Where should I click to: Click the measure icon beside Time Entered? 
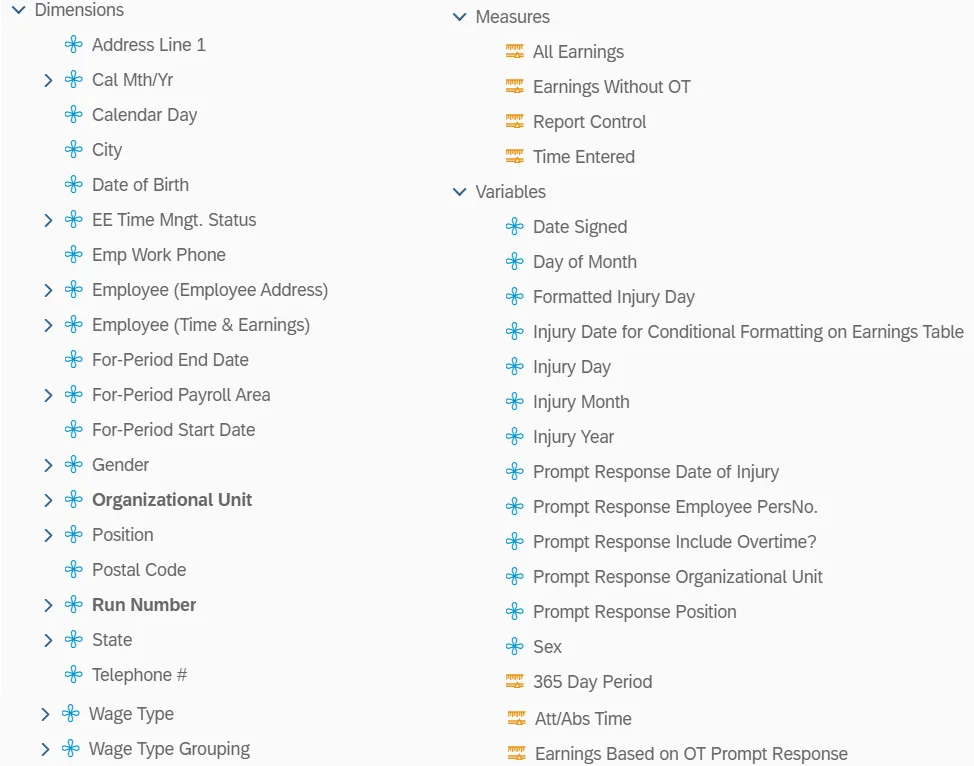tap(515, 157)
